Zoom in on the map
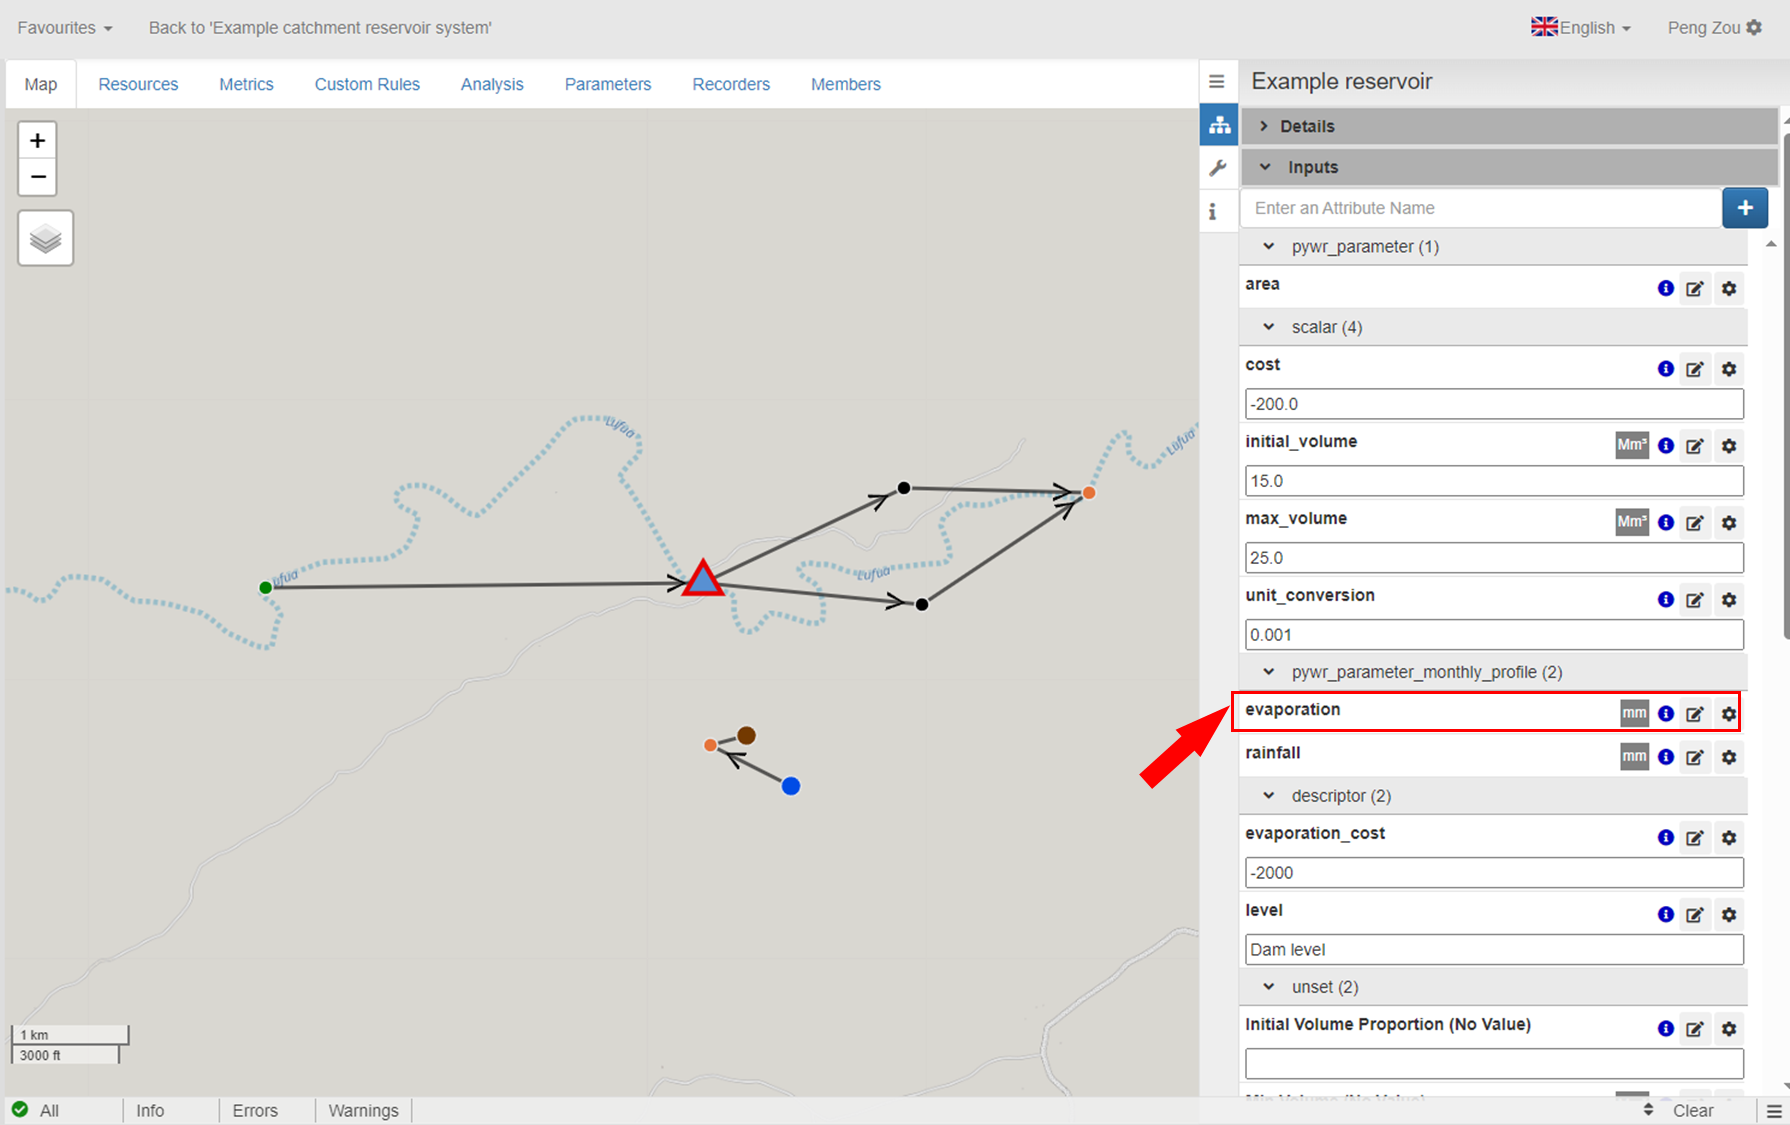Image resolution: width=1790 pixels, height=1125 pixels. [38, 141]
